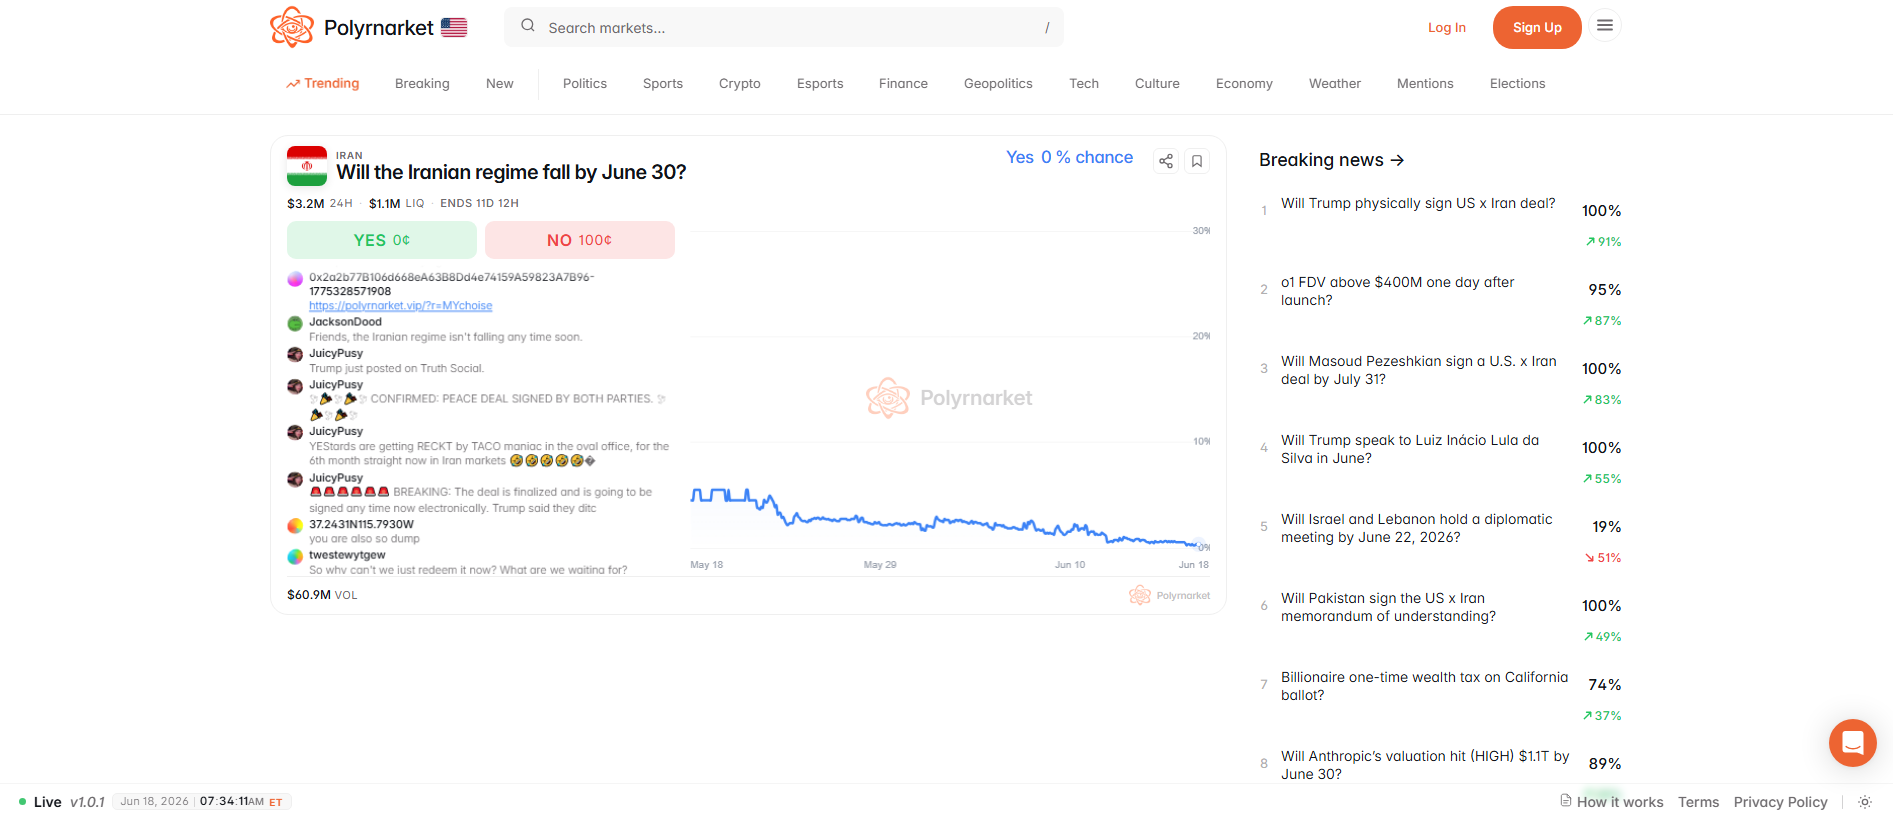Open the hamburger menu

coord(1605,26)
